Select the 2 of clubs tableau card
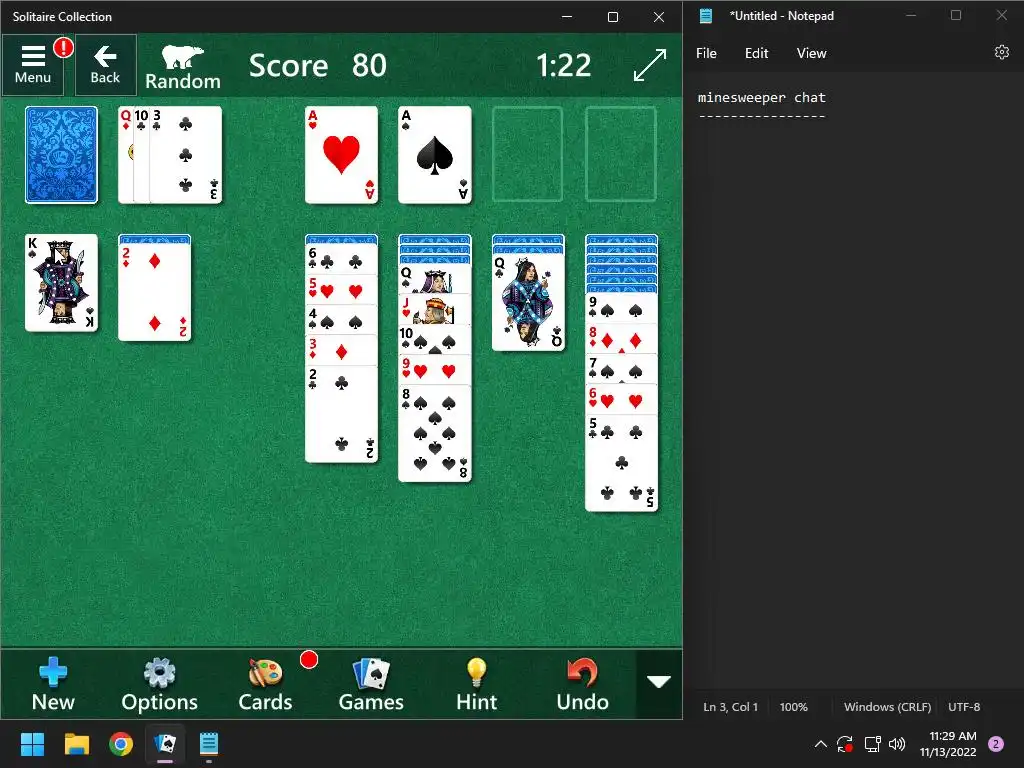The height and width of the screenshot is (768, 1024). pyautogui.click(x=342, y=413)
